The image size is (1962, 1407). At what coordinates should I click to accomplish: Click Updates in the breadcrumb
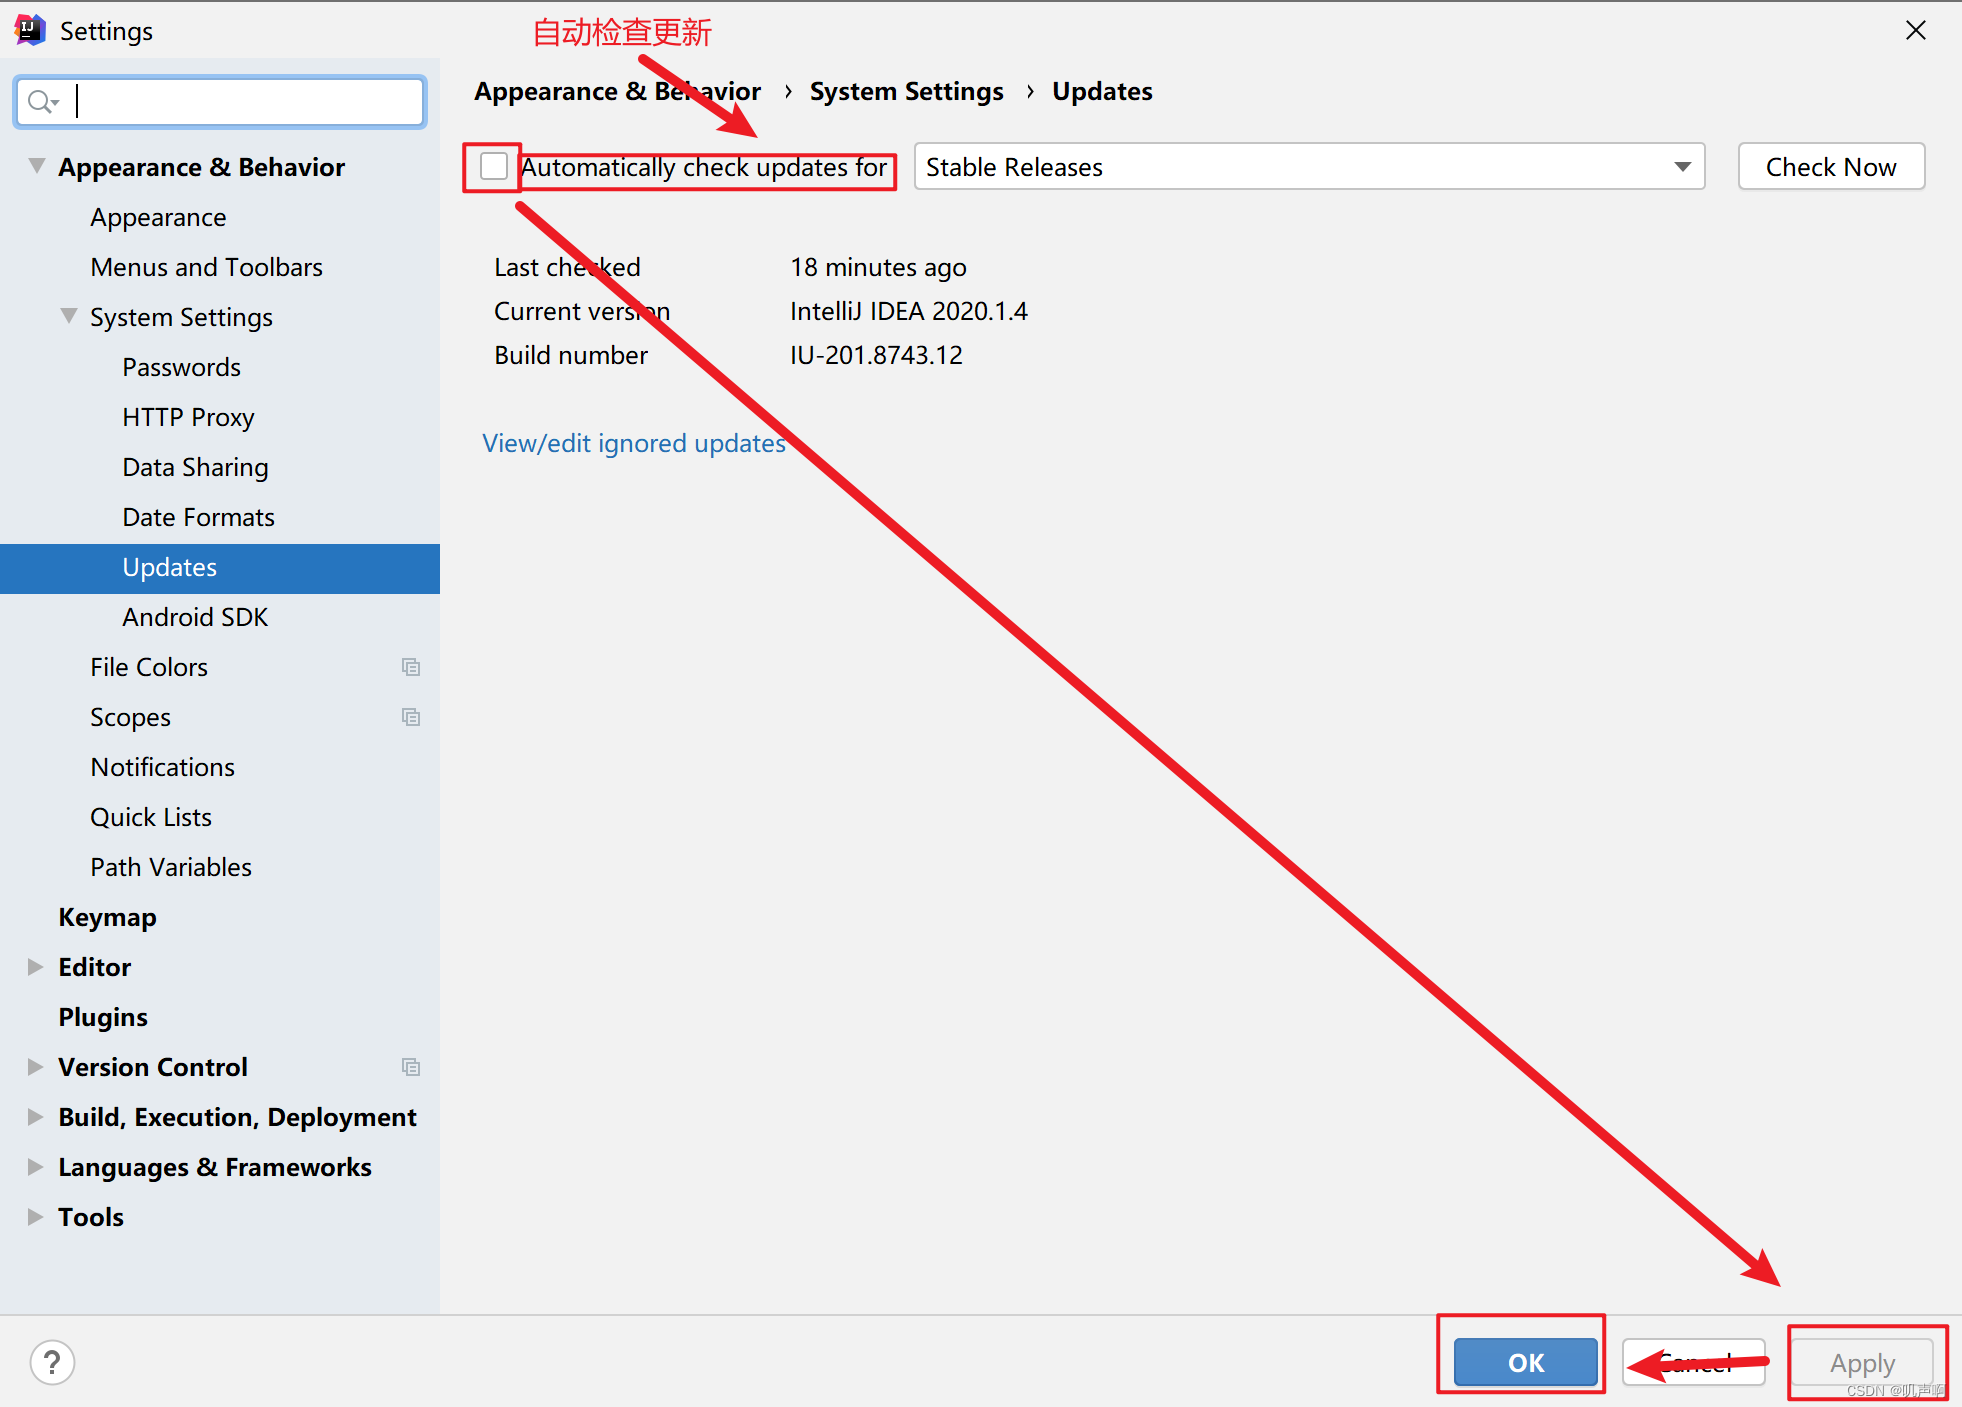pos(1102,91)
